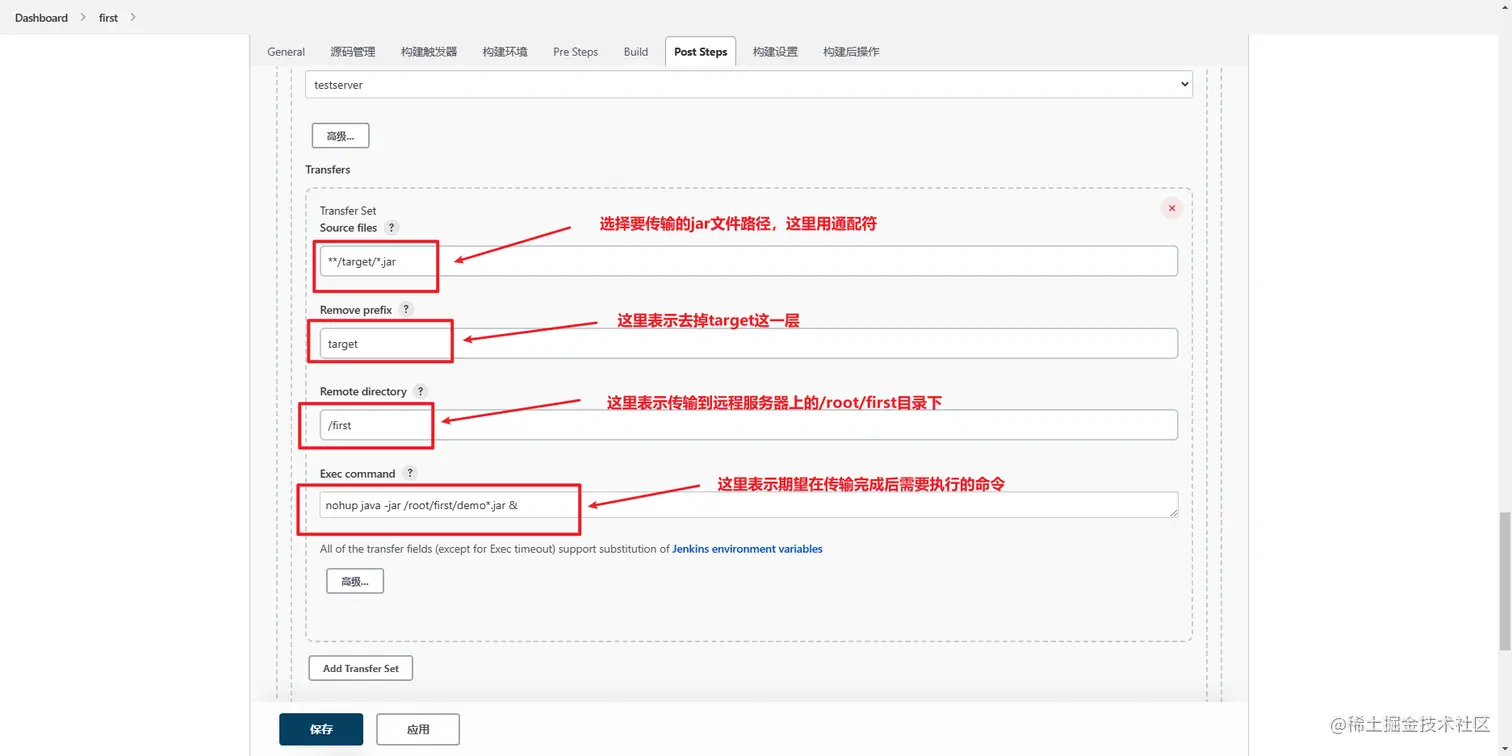Open help for Source files
1512x756 pixels.
click(392, 228)
